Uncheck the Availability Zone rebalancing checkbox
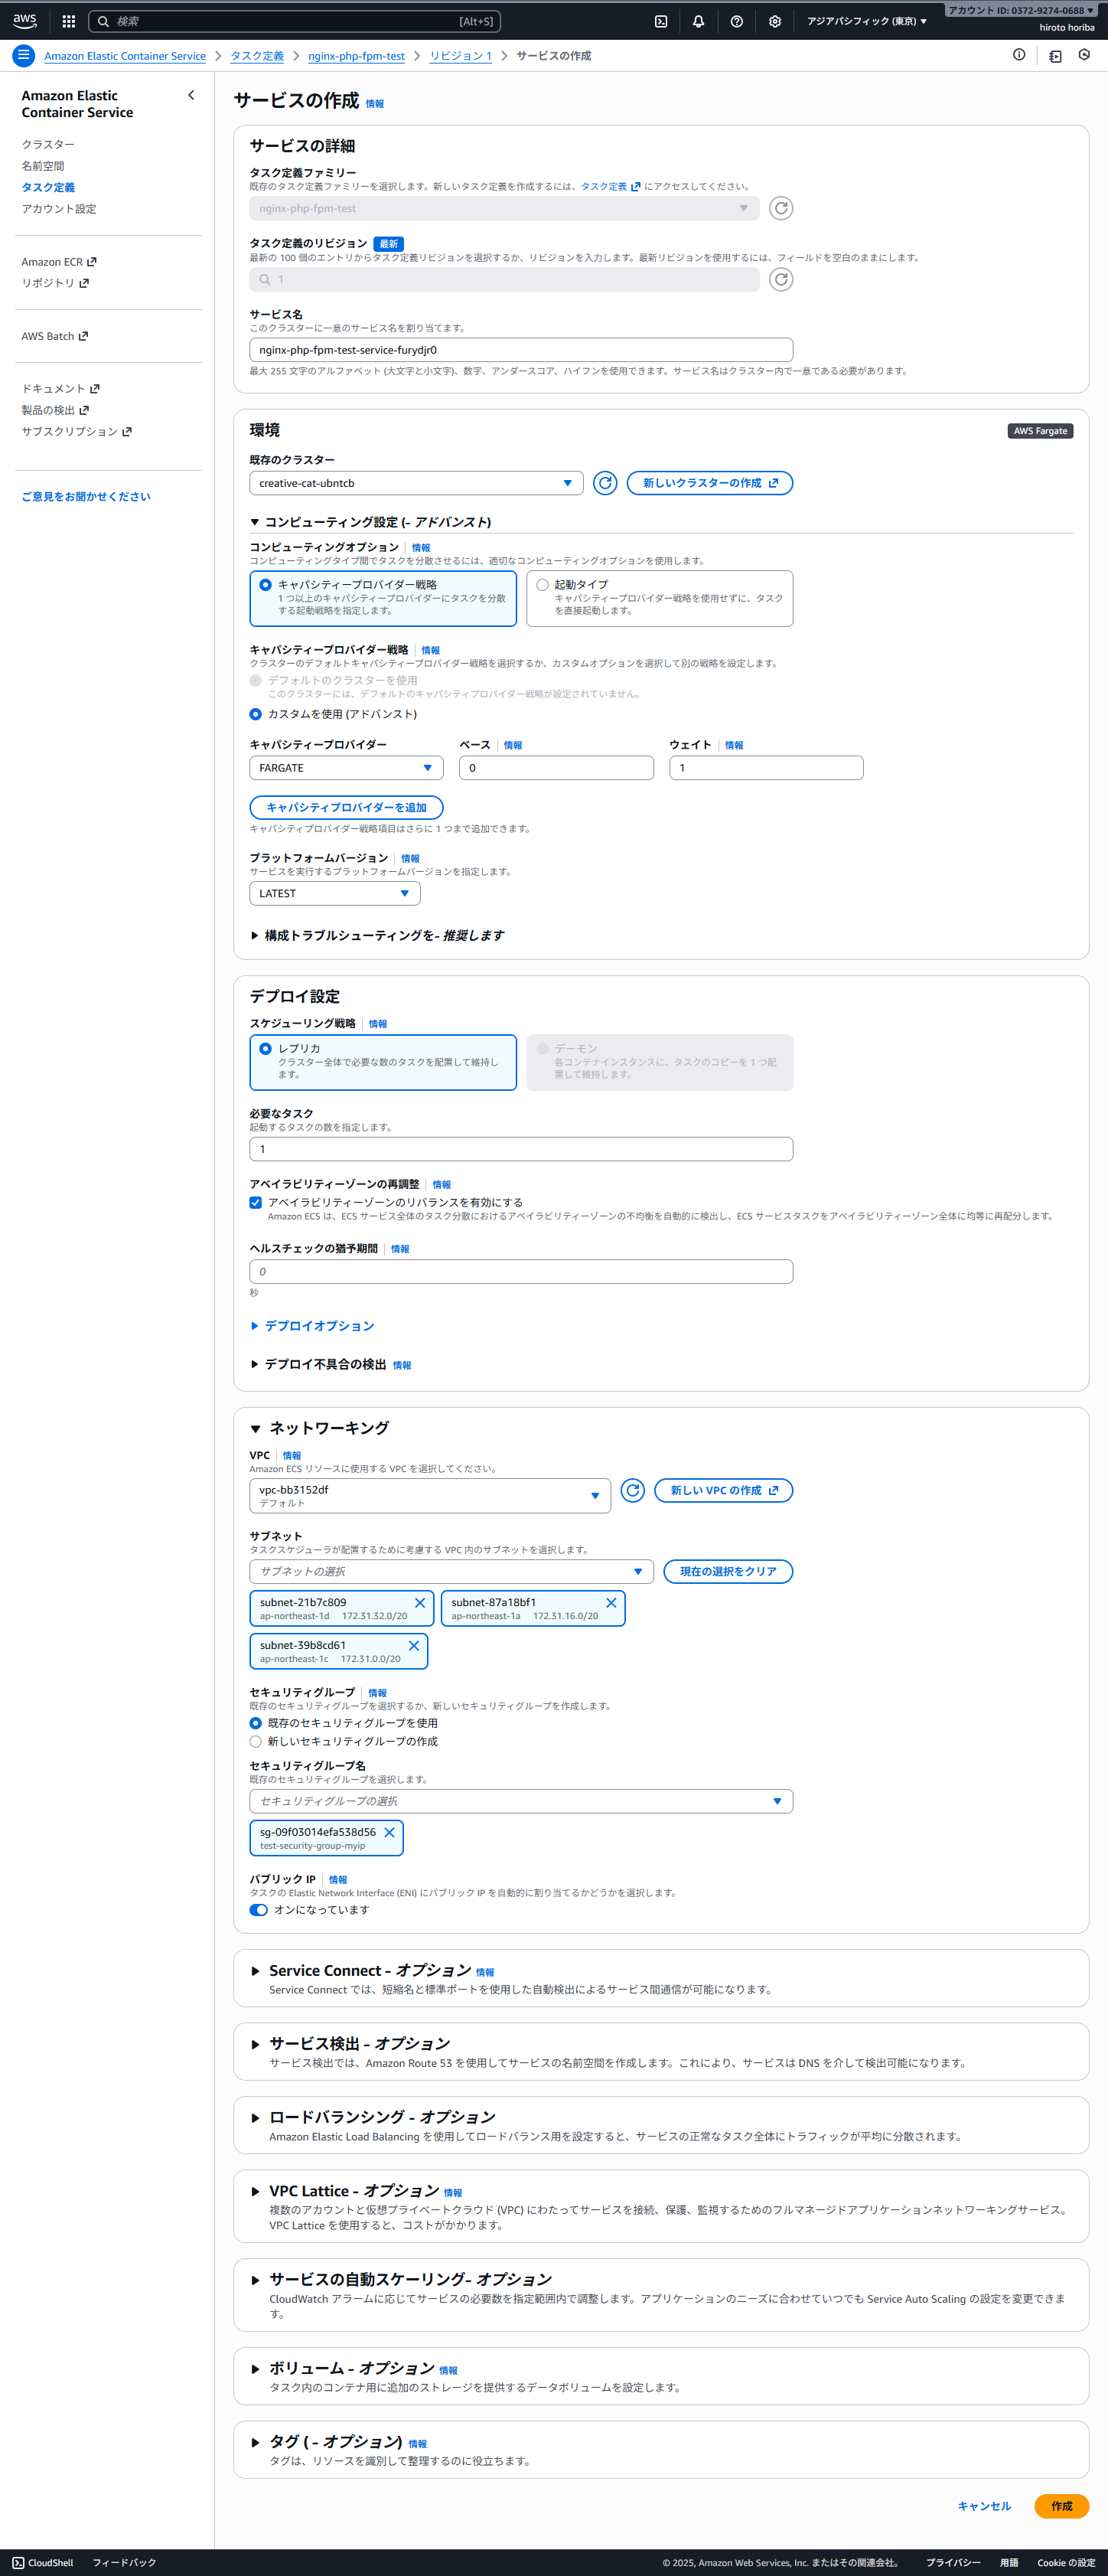 [256, 1203]
